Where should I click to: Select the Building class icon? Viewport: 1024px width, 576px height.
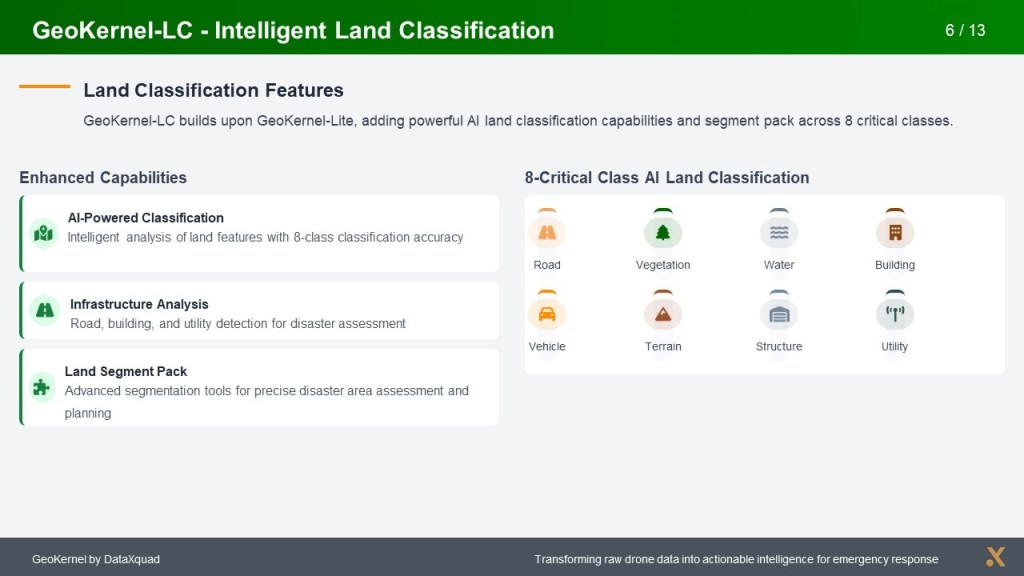pyautogui.click(x=895, y=233)
